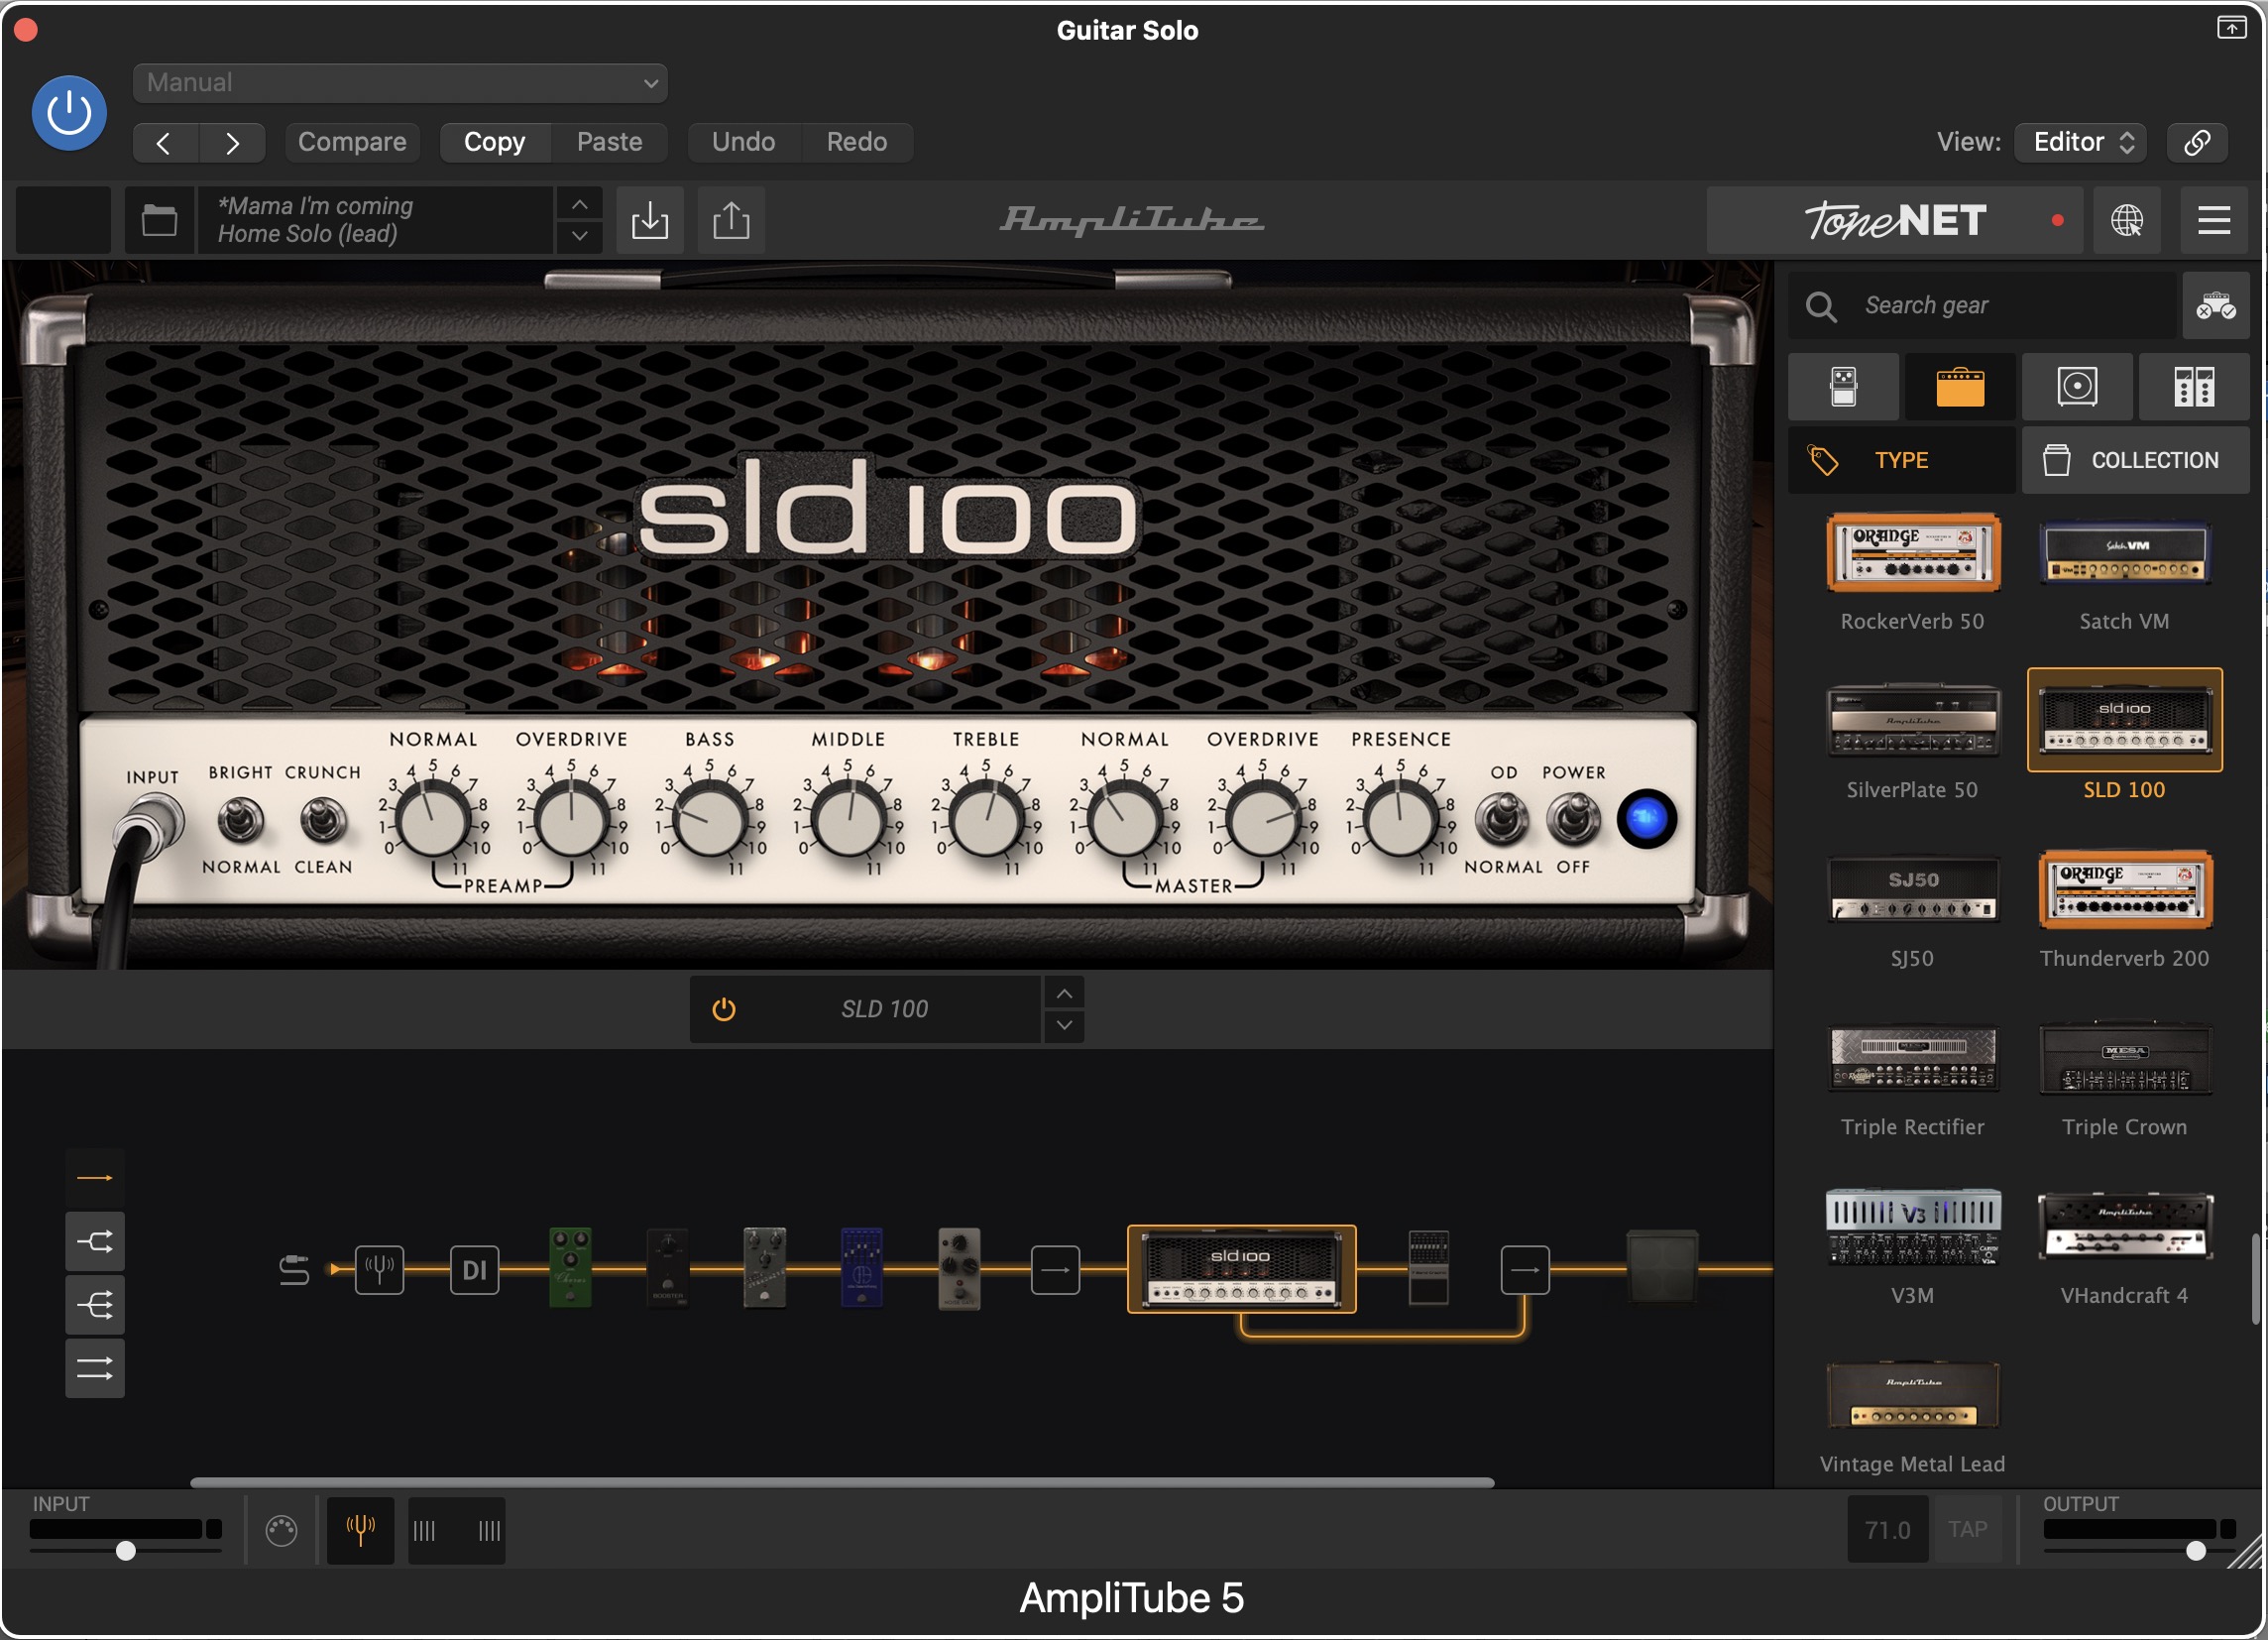
Task: Click the gear filter icon beside search
Action: click(2216, 306)
